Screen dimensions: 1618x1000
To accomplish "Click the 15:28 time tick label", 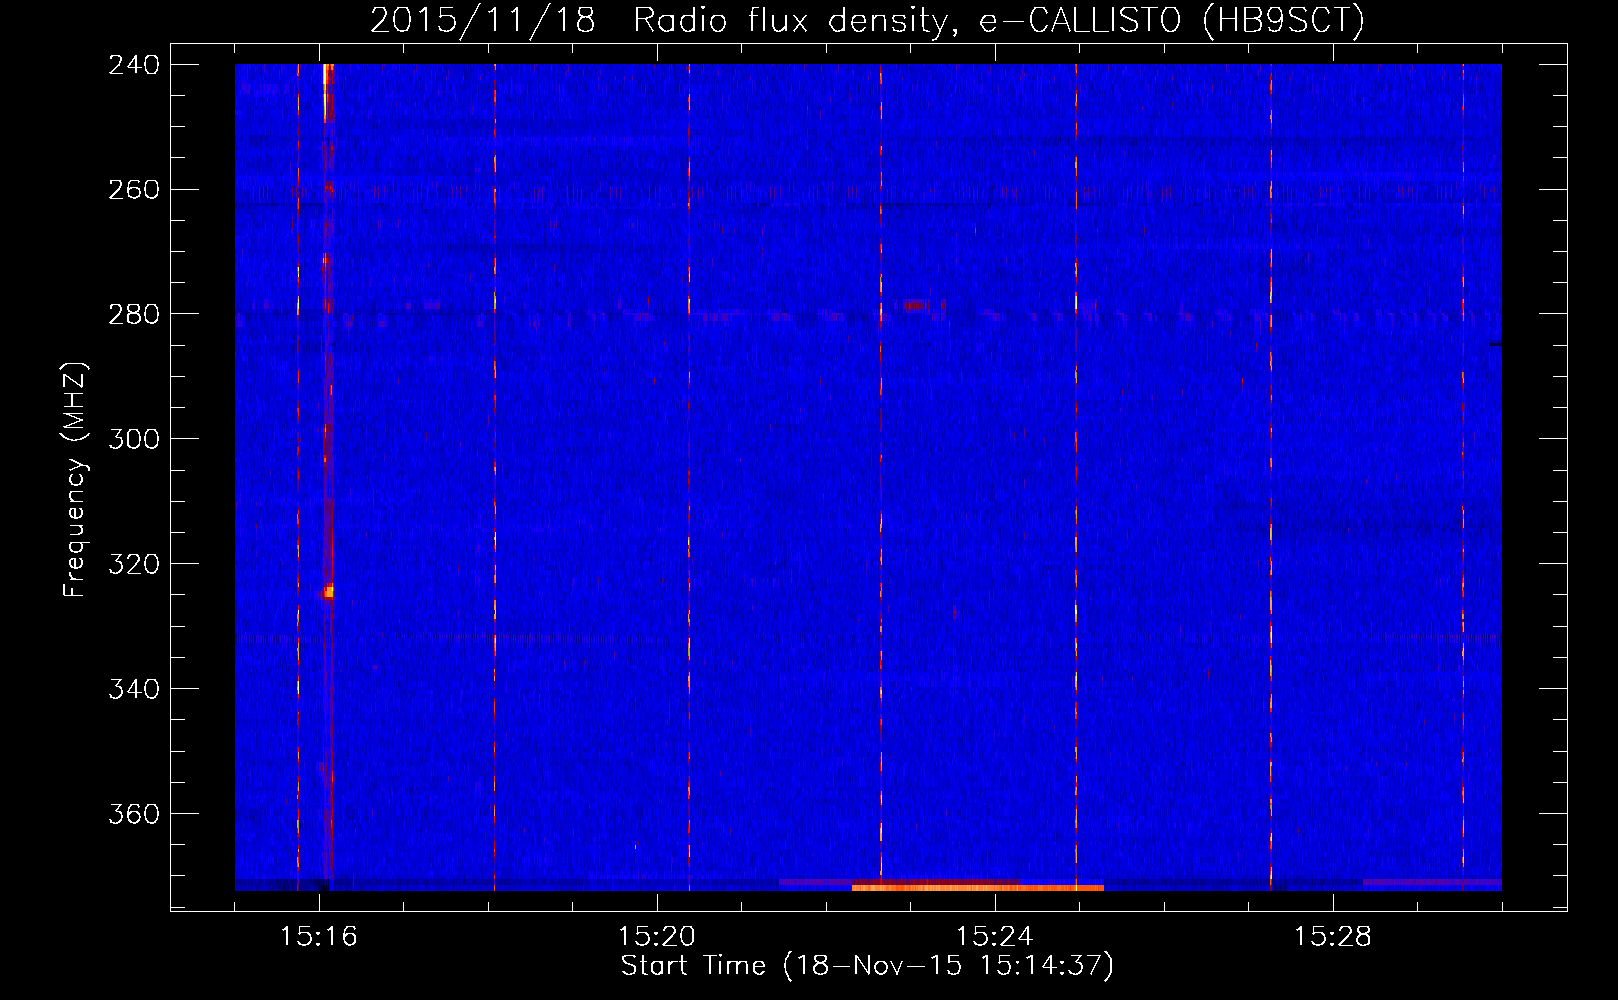I will pyautogui.click(x=1333, y=937).
